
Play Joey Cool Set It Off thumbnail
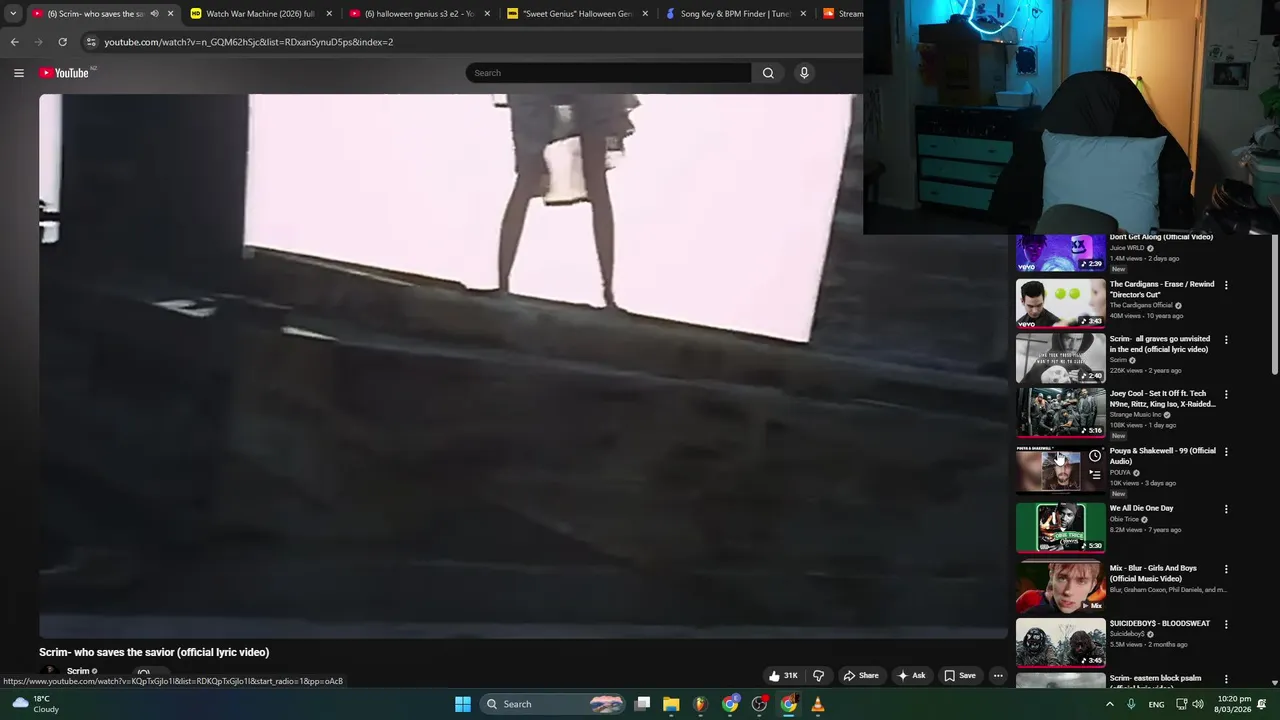click(1061, 413)
